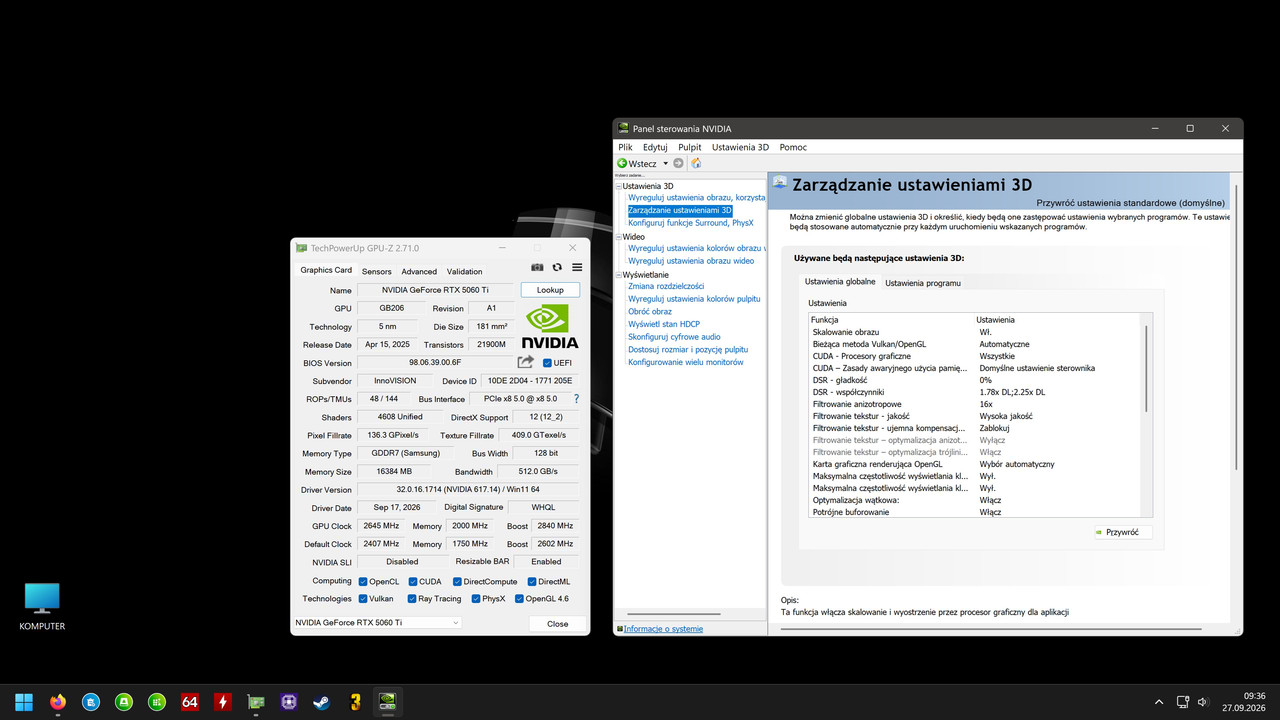
Task: Open the green grid app in taskbar
Action: click(x=157, y=702)
